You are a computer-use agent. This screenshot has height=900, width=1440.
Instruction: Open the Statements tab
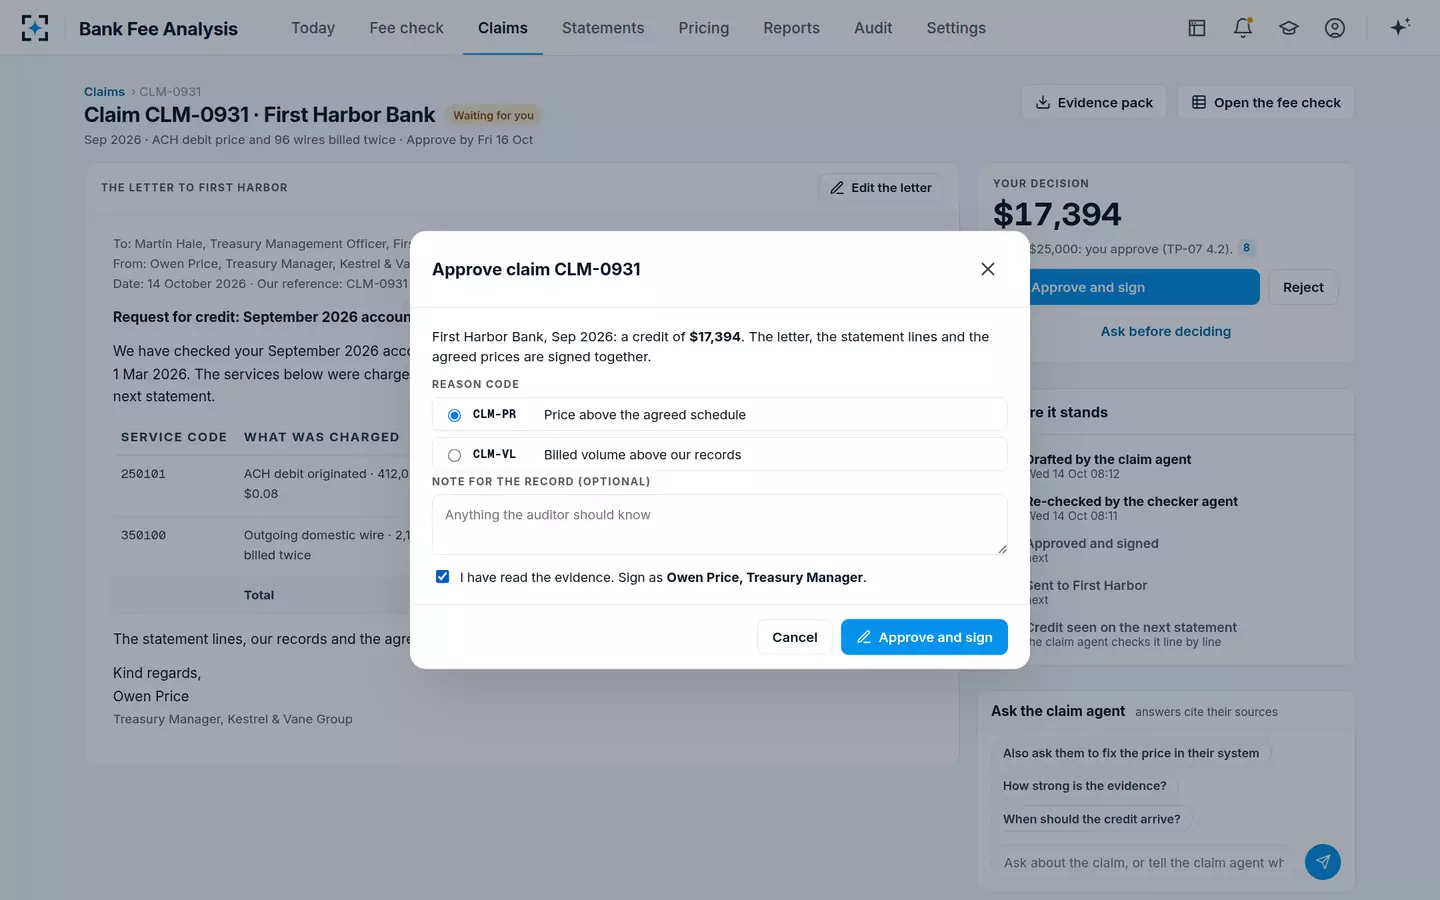tap(603, 28)
